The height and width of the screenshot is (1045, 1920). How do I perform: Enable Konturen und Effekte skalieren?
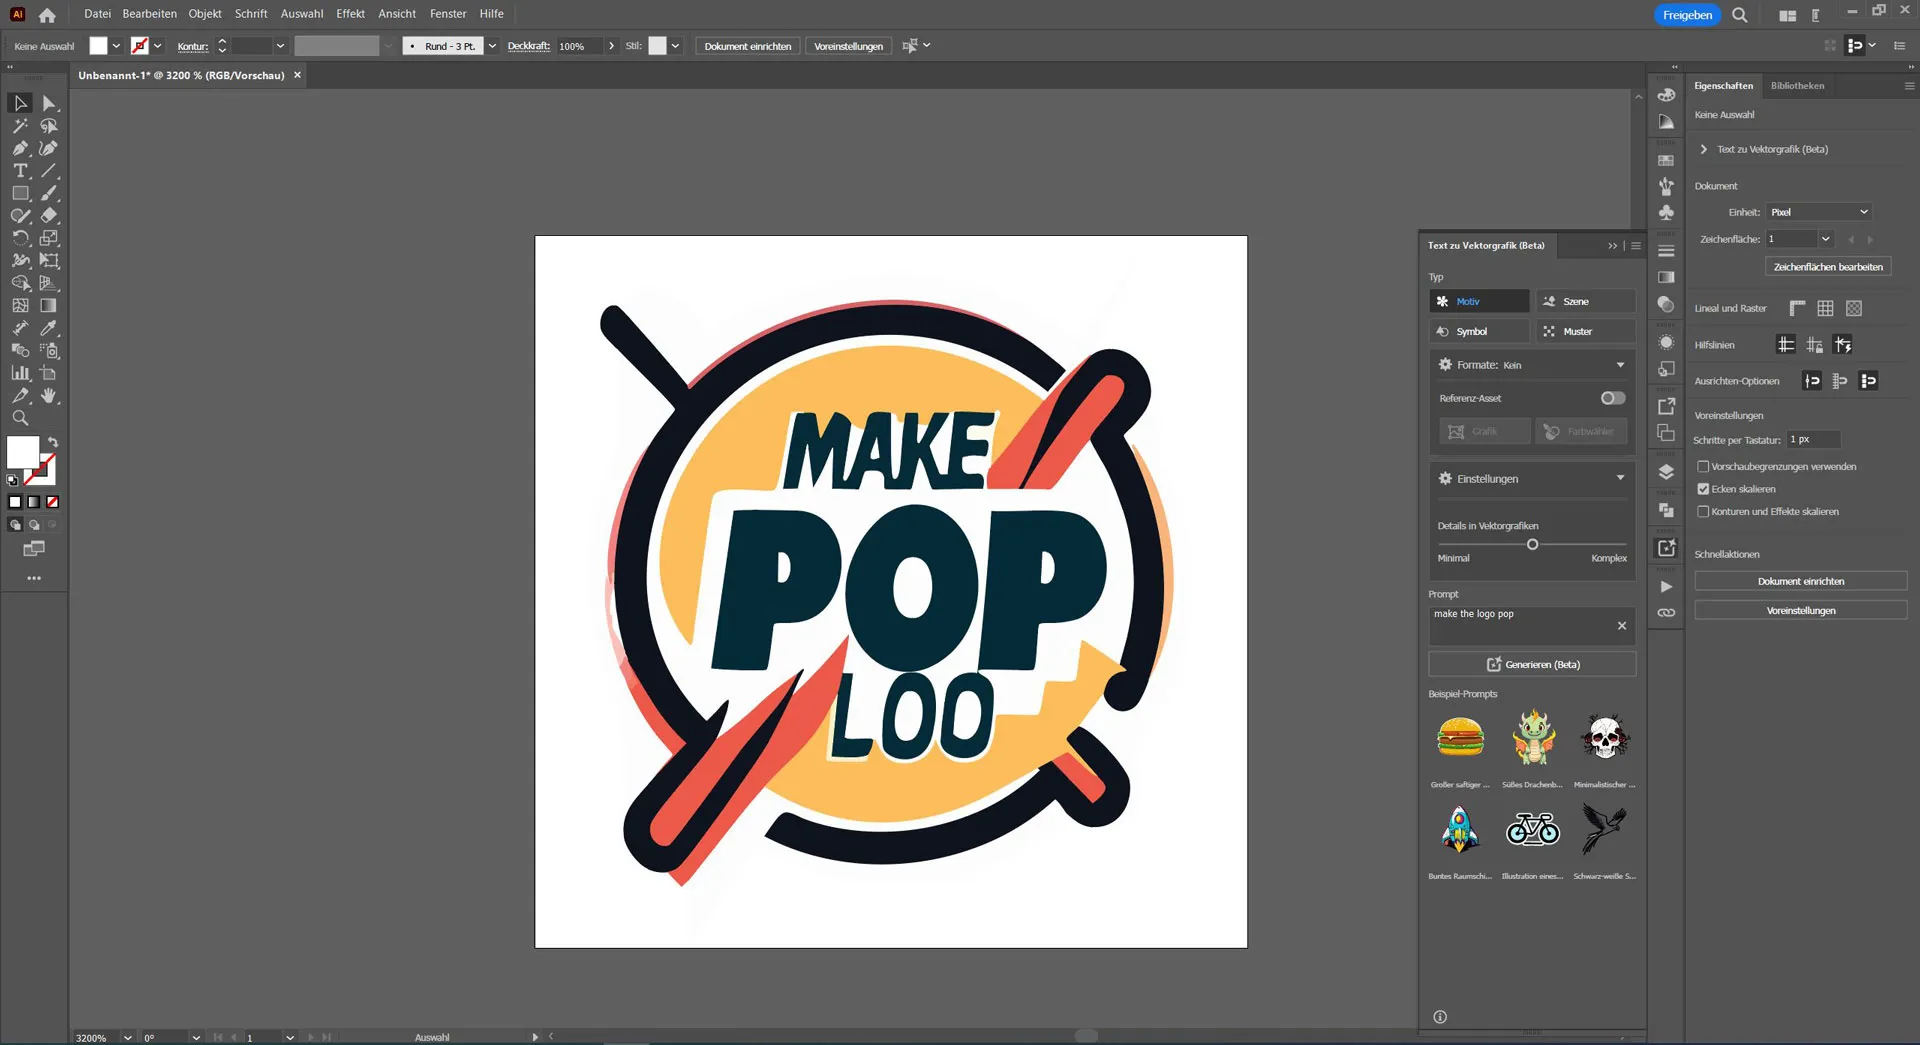pyautogui.click(x=1703, y=512)
